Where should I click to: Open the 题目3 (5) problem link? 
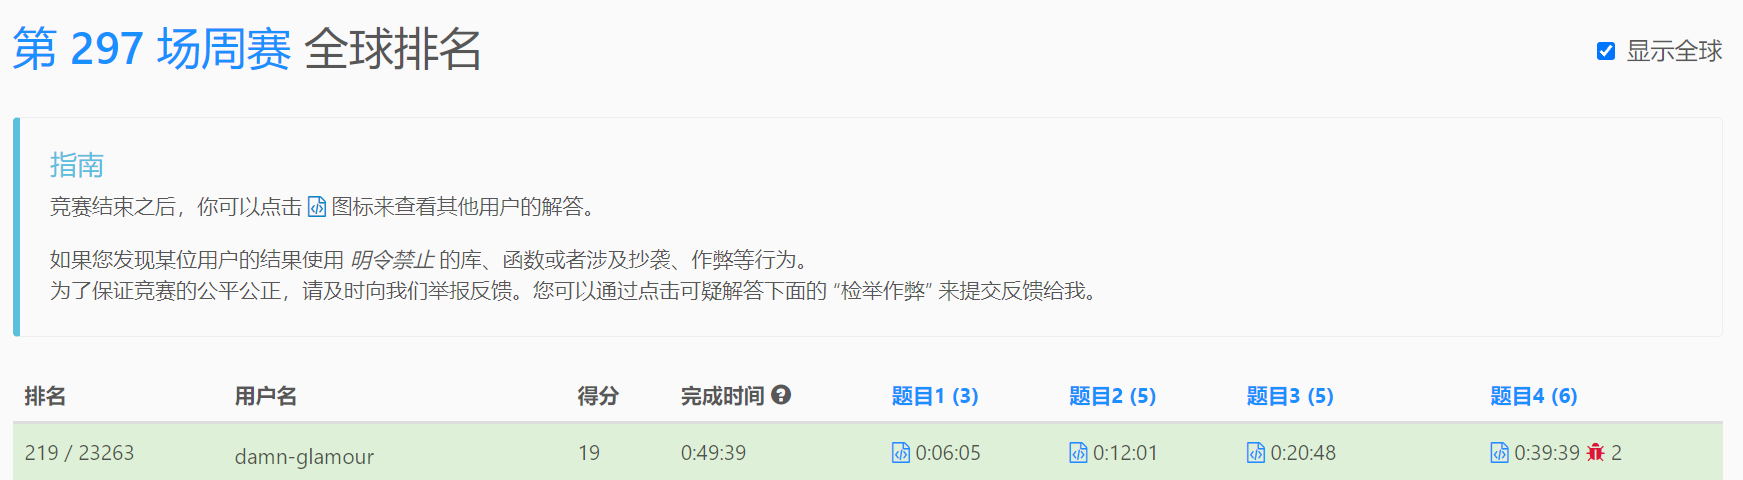point(1290,396)
